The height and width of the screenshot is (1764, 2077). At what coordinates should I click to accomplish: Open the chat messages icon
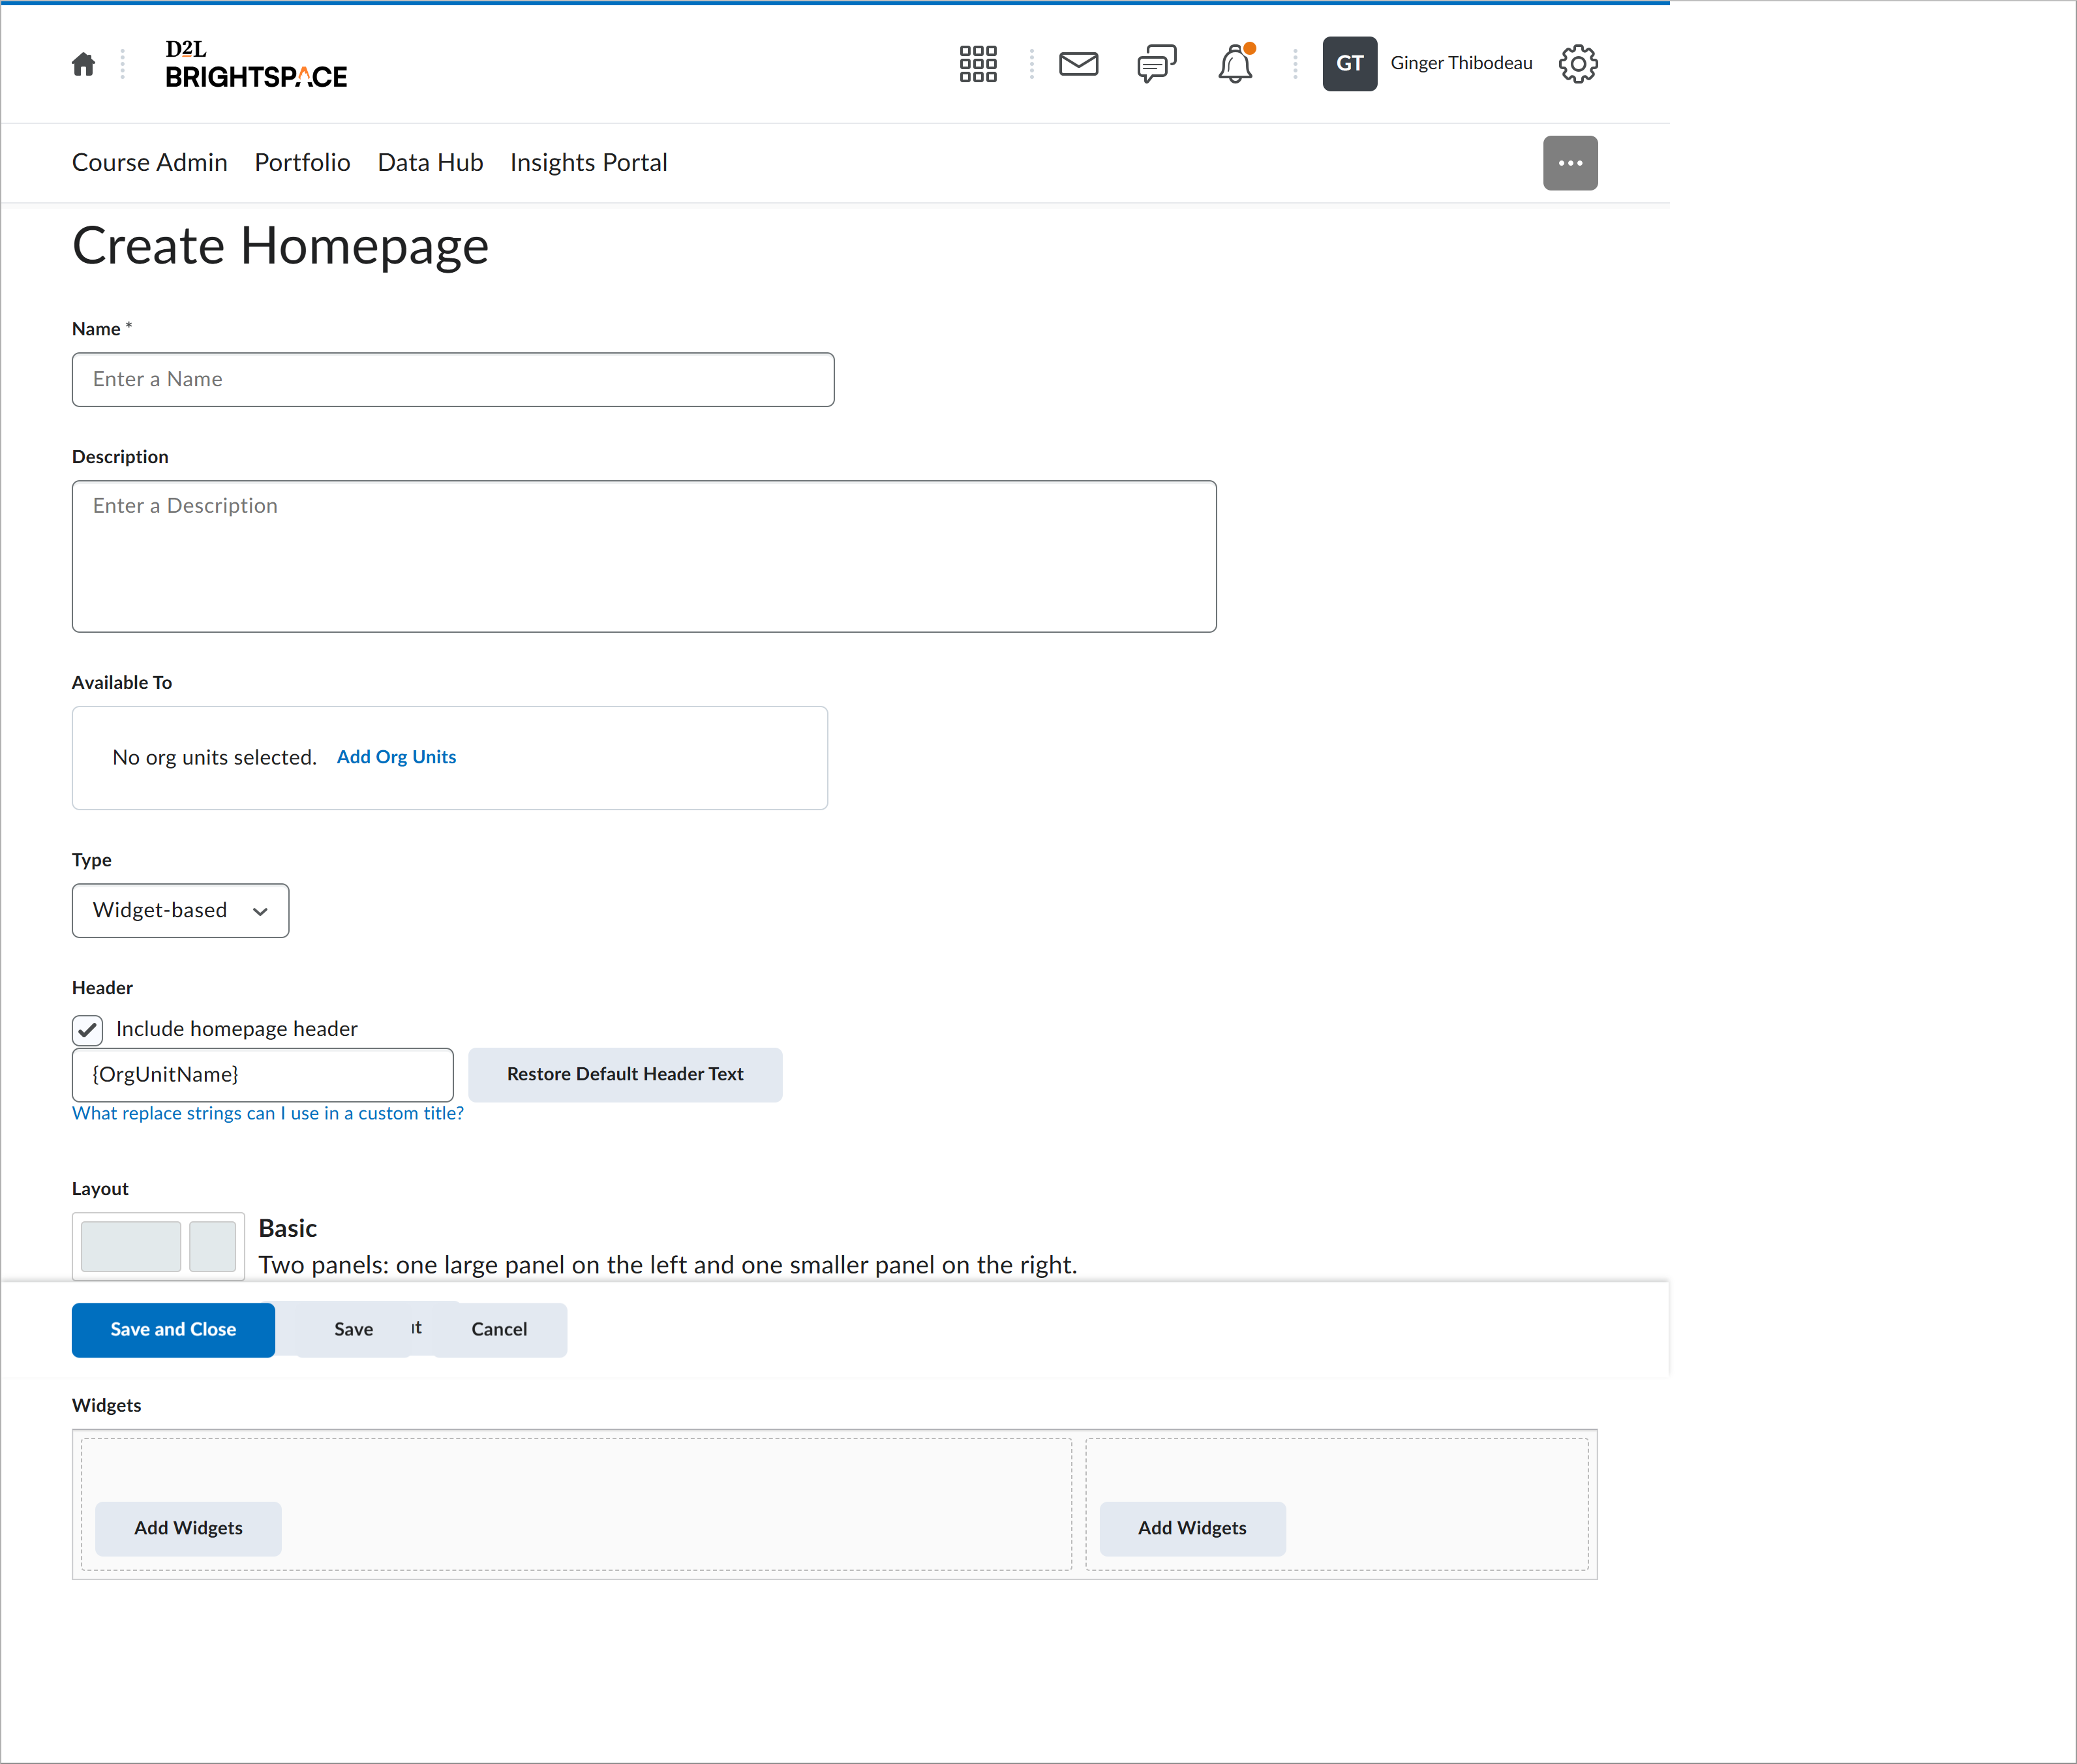coord(1156,63)
